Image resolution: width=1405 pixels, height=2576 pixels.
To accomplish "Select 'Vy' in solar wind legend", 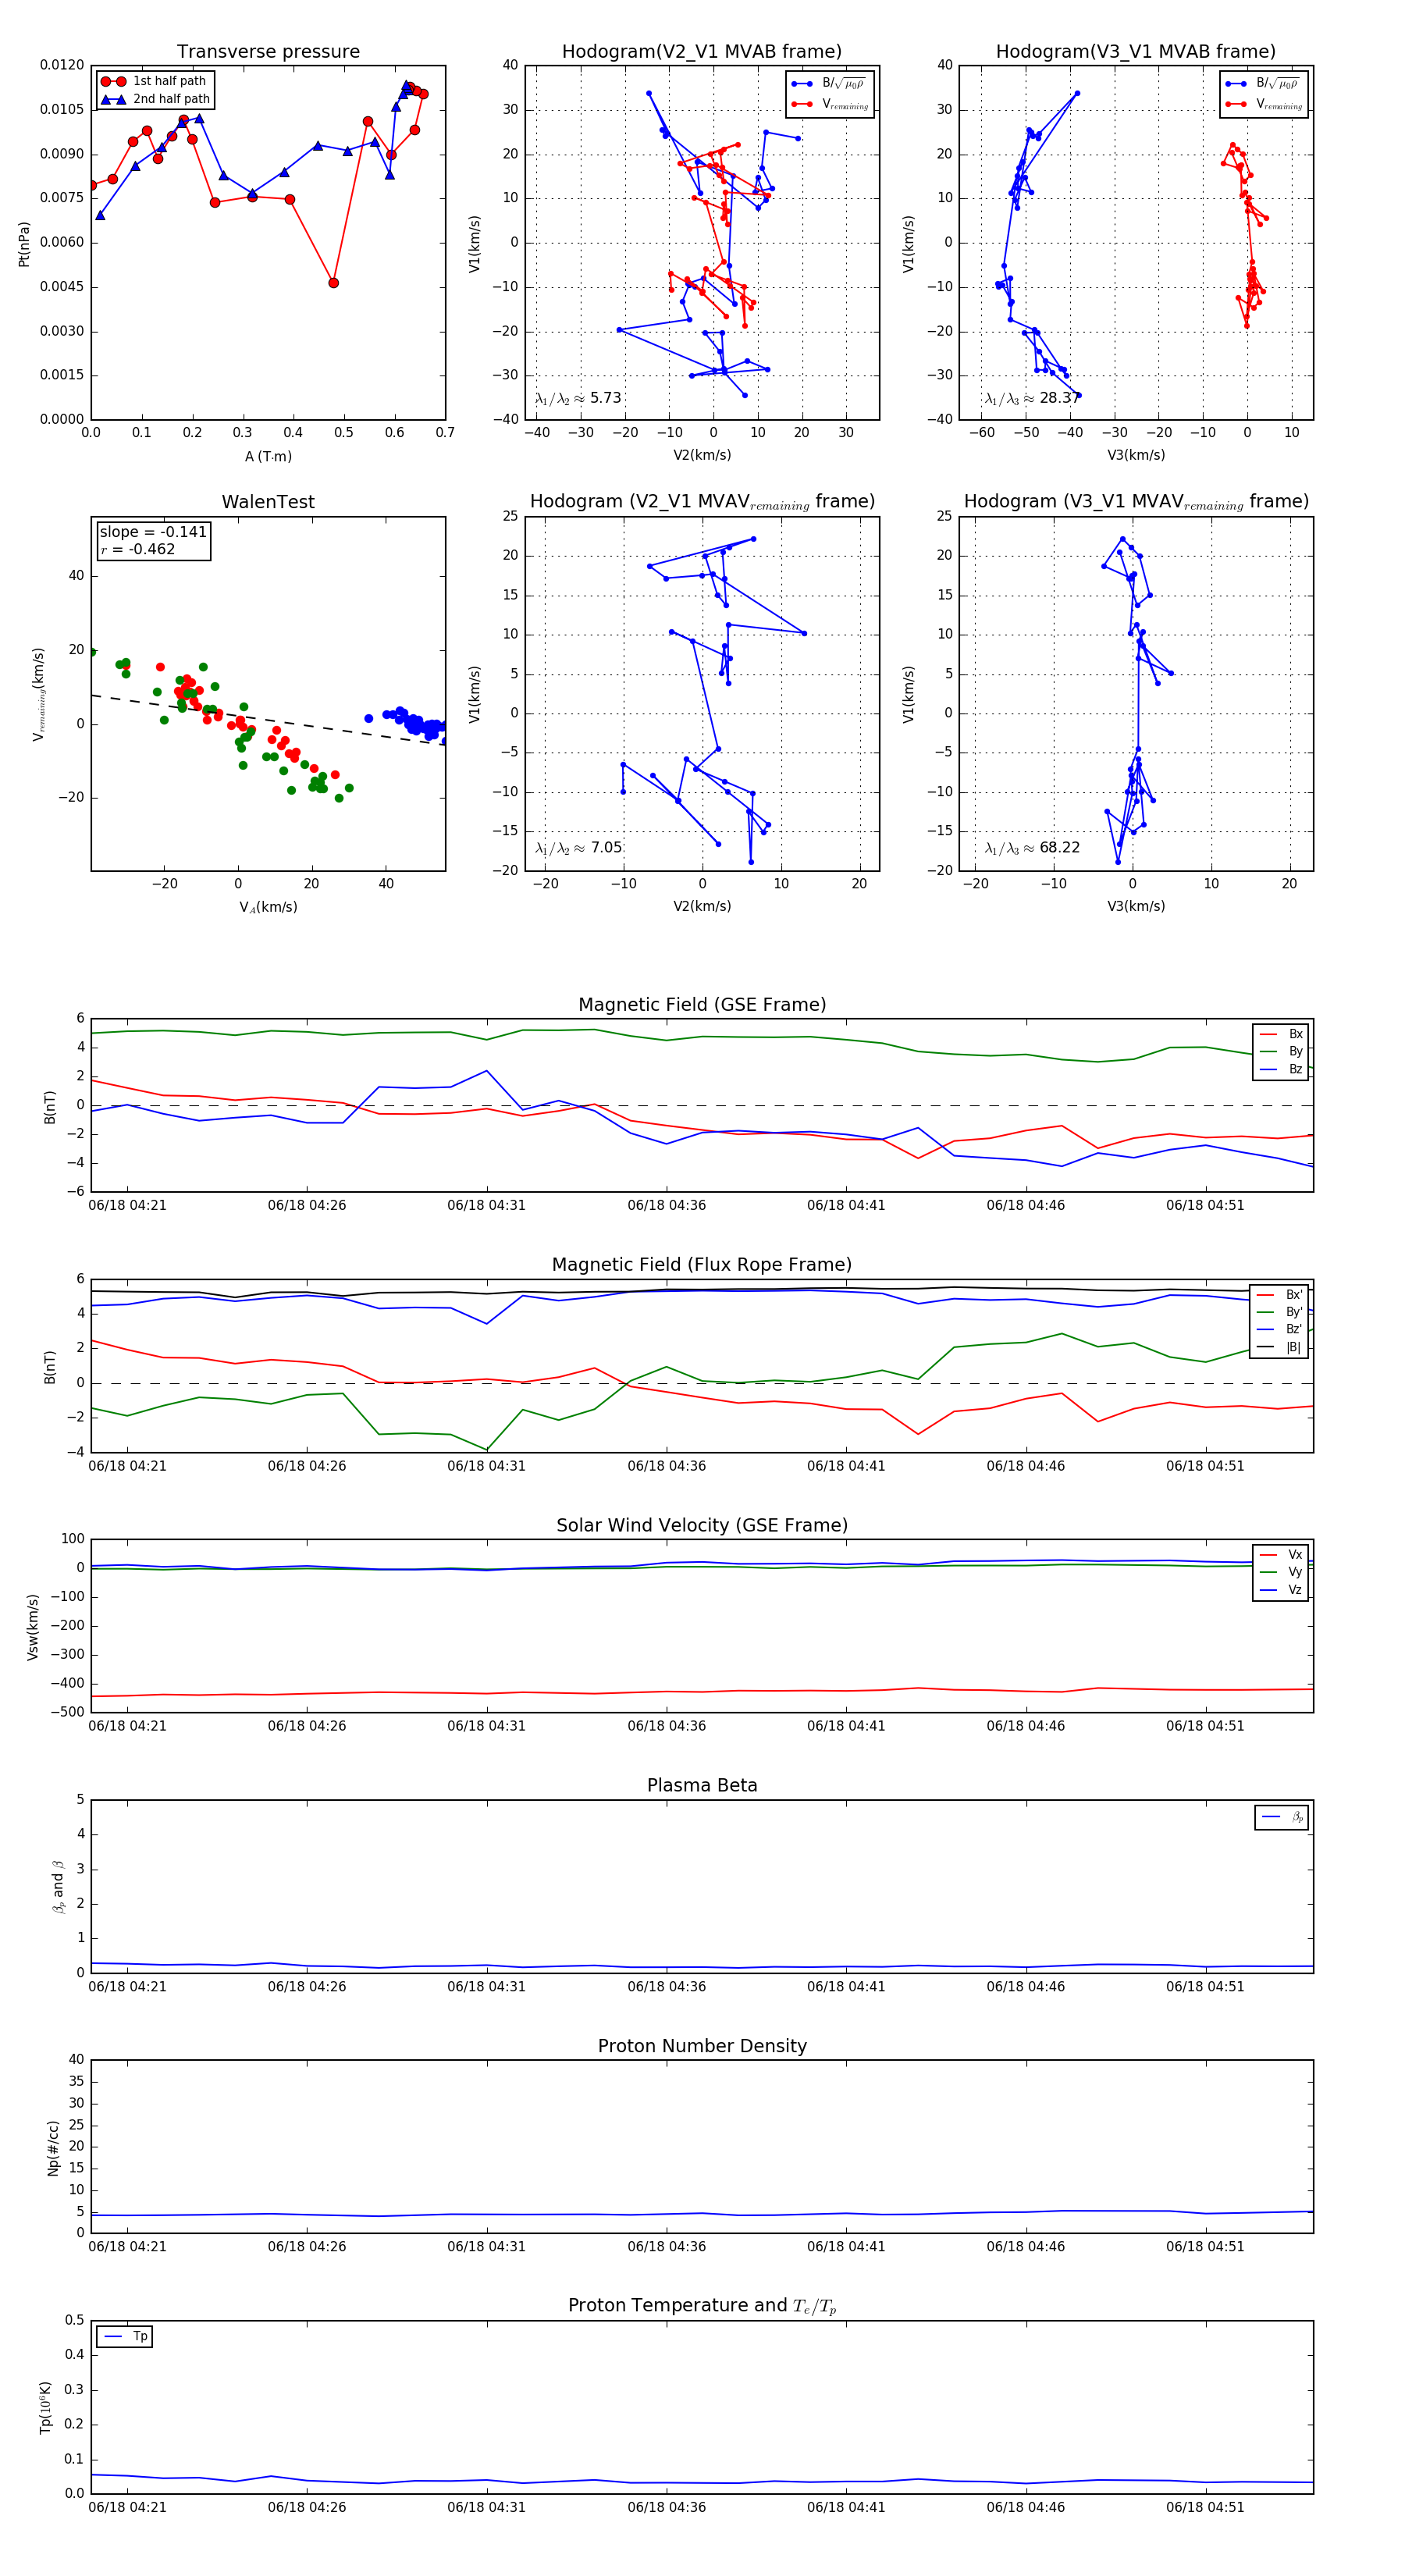I will click(x=1281, y=1572).
